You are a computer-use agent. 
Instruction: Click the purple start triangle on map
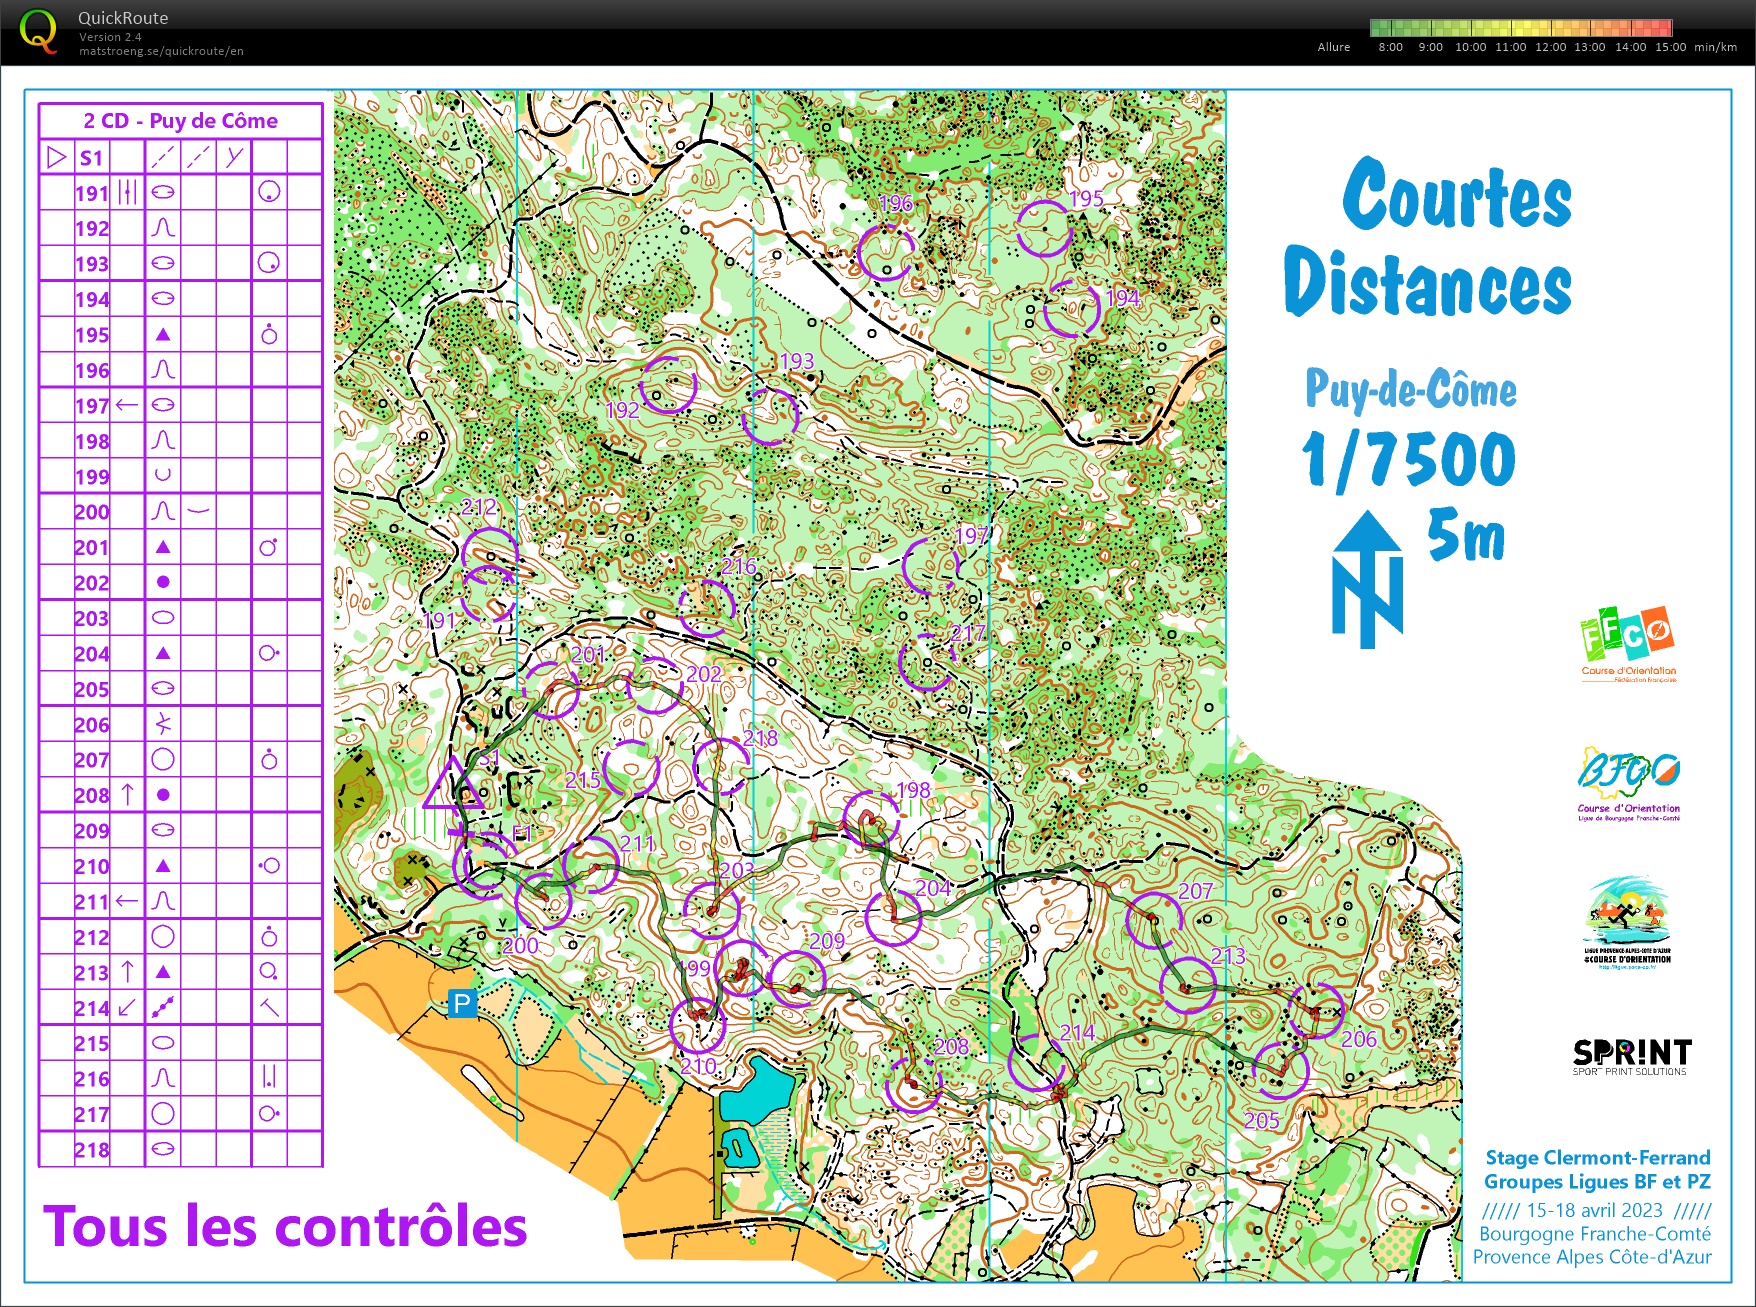[x=453, y=783]
